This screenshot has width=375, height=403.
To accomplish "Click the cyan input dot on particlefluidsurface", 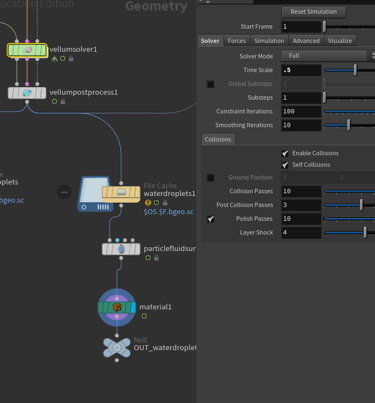I will tap(117, 240).
